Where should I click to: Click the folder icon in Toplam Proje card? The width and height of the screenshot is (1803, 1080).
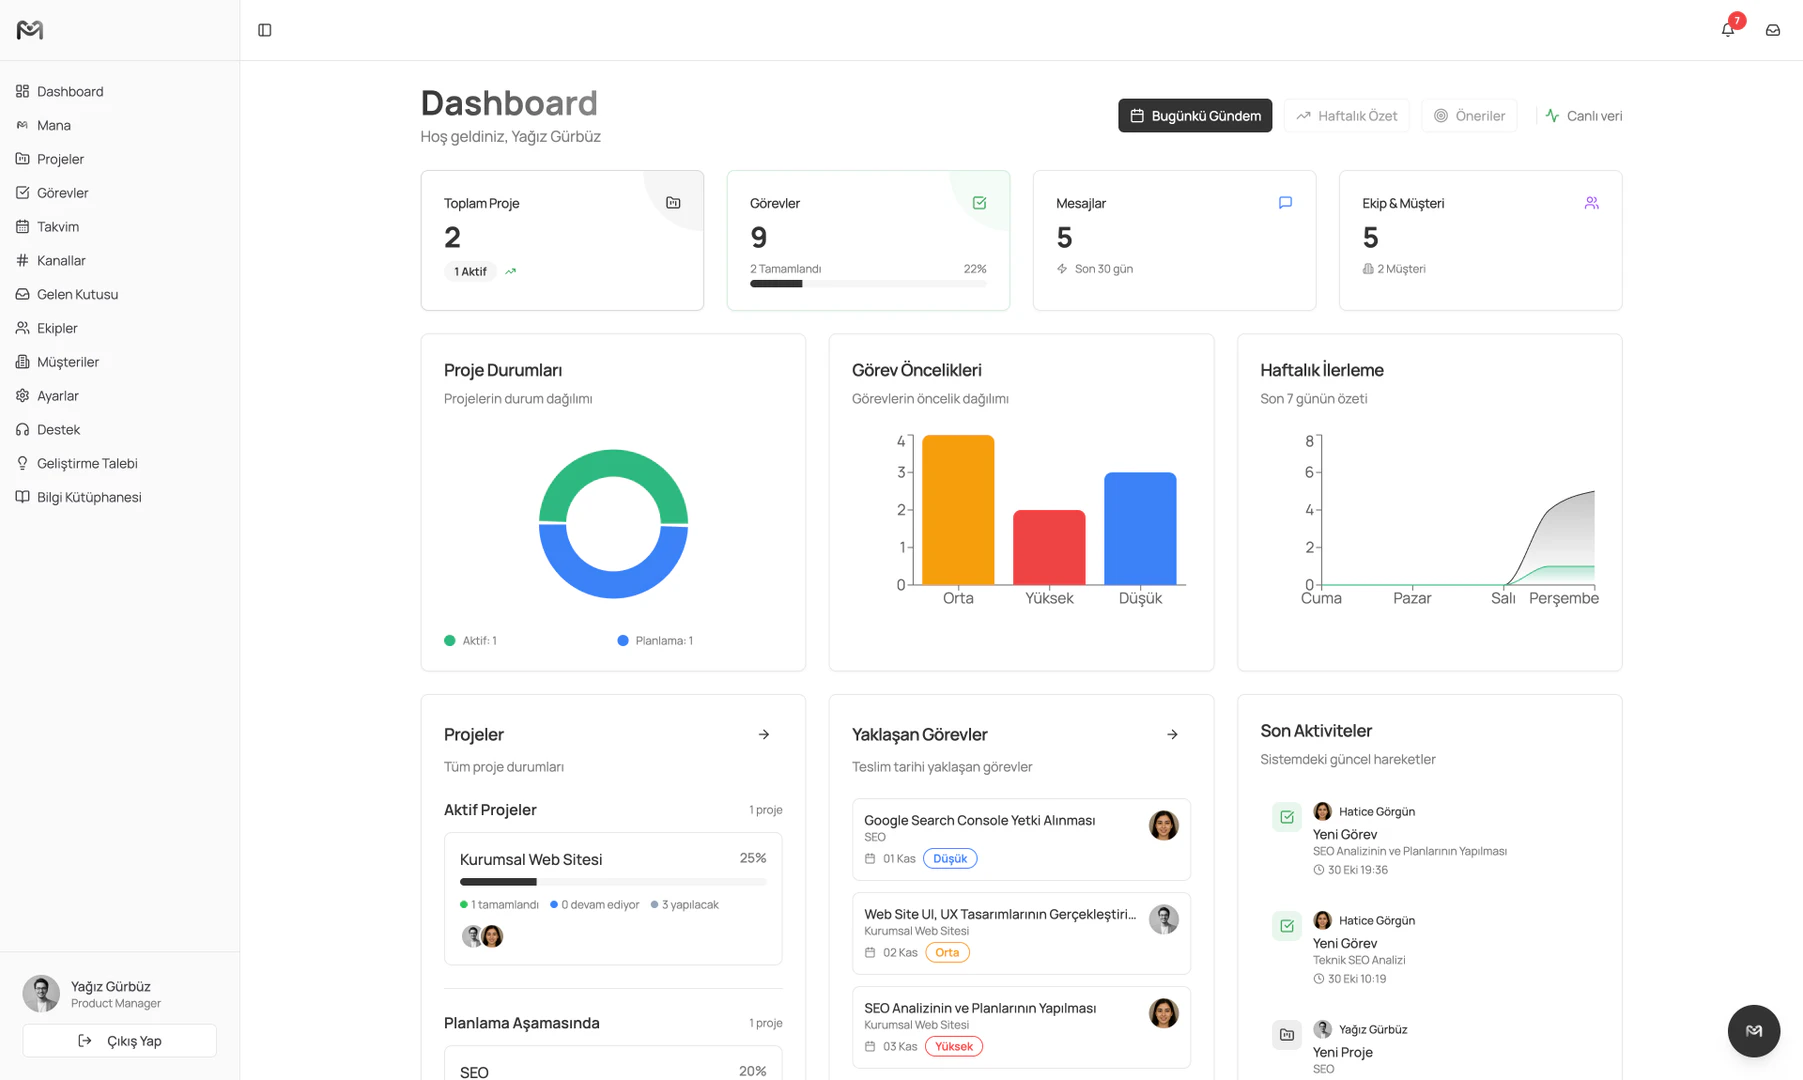(673, 203)
